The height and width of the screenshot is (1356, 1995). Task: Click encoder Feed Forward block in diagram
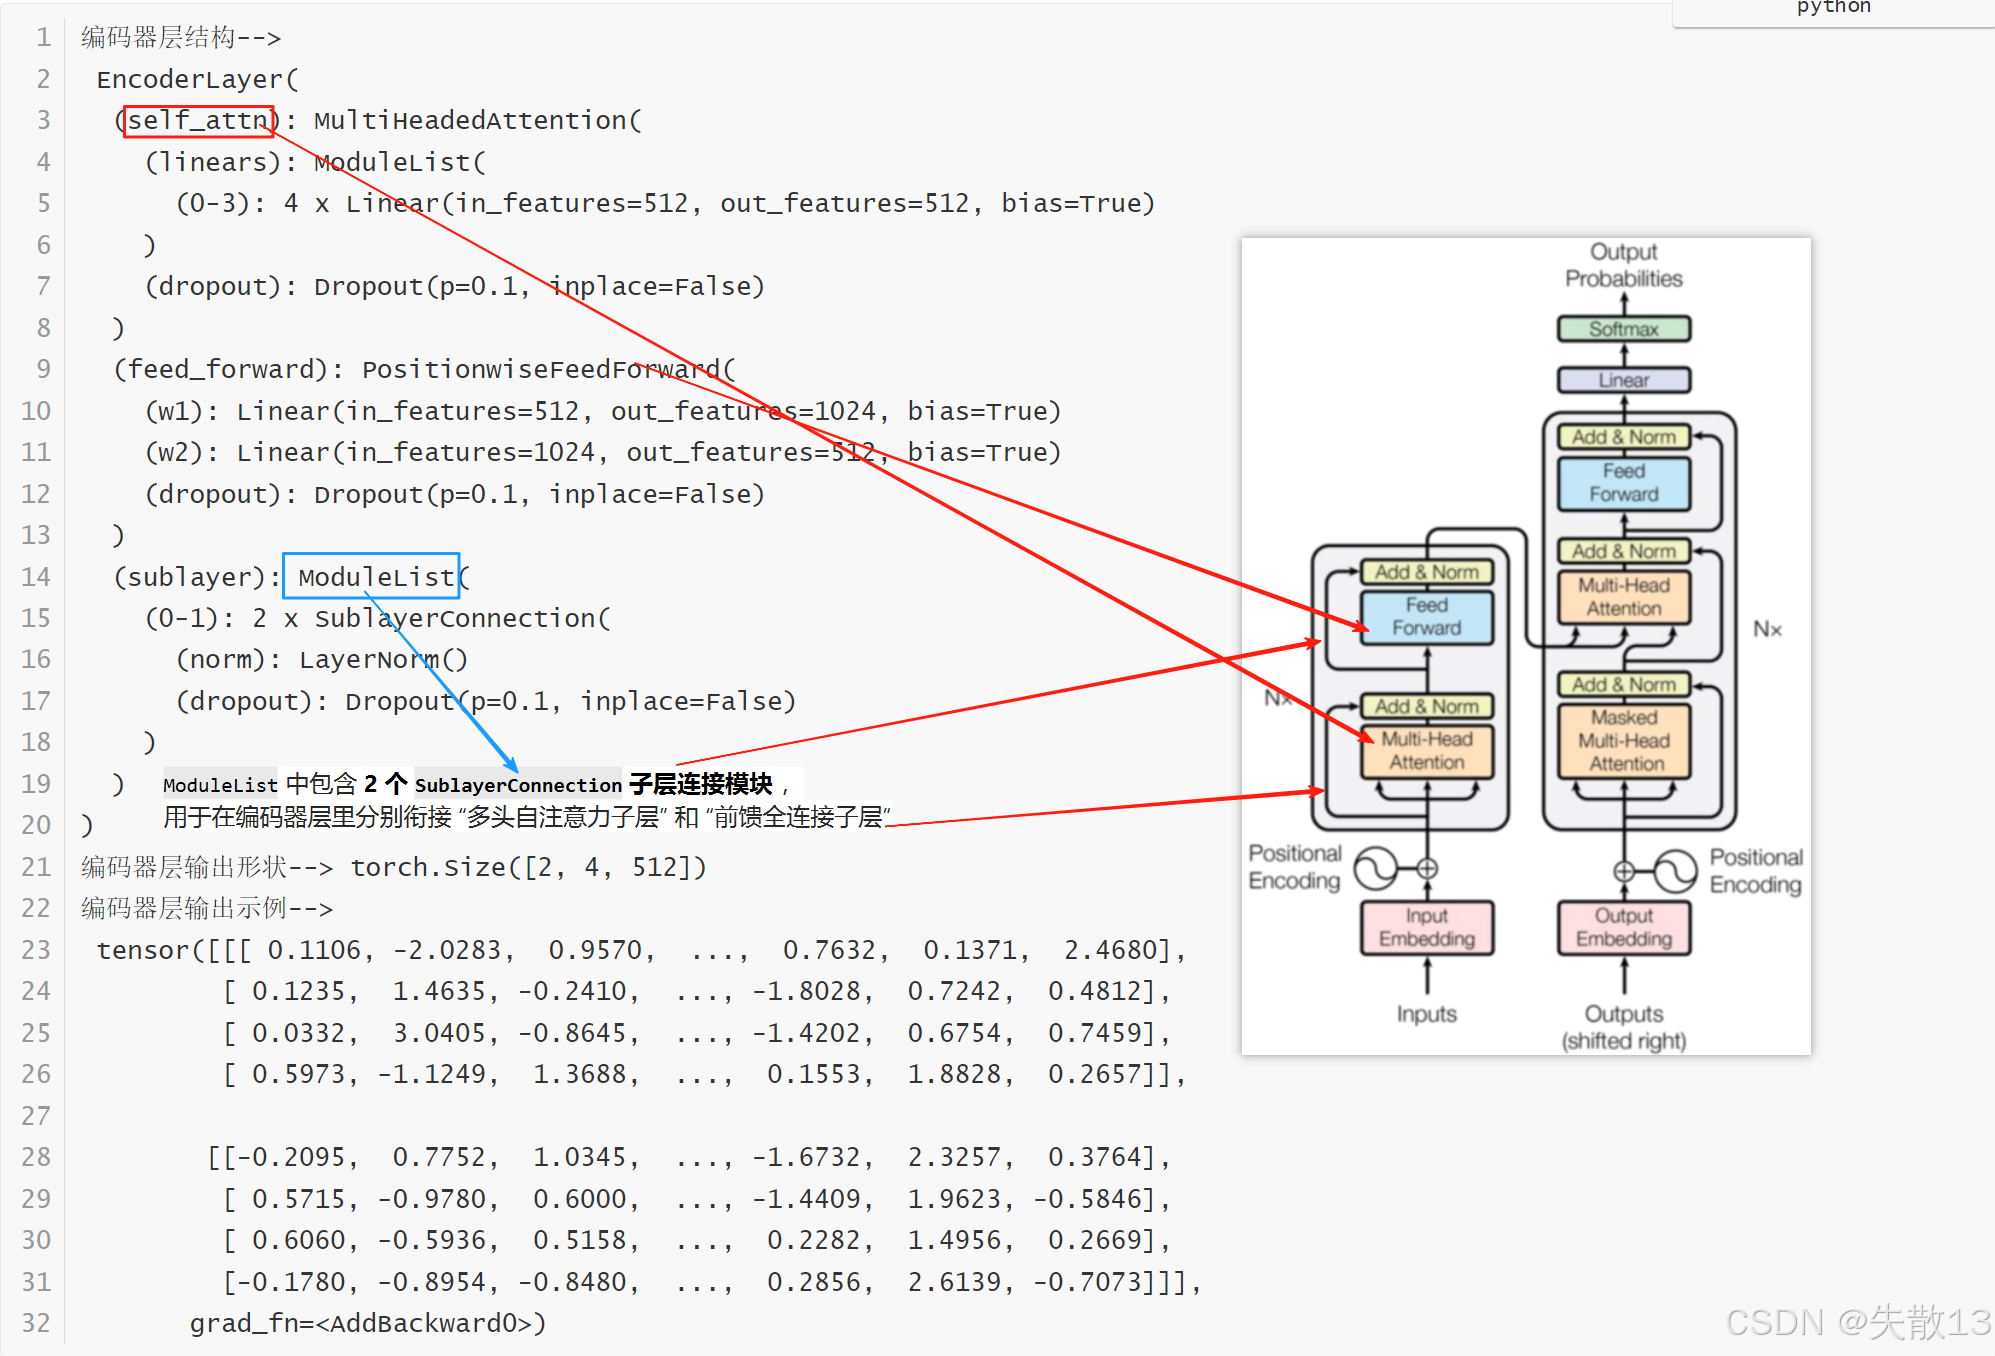point(1427,617)
